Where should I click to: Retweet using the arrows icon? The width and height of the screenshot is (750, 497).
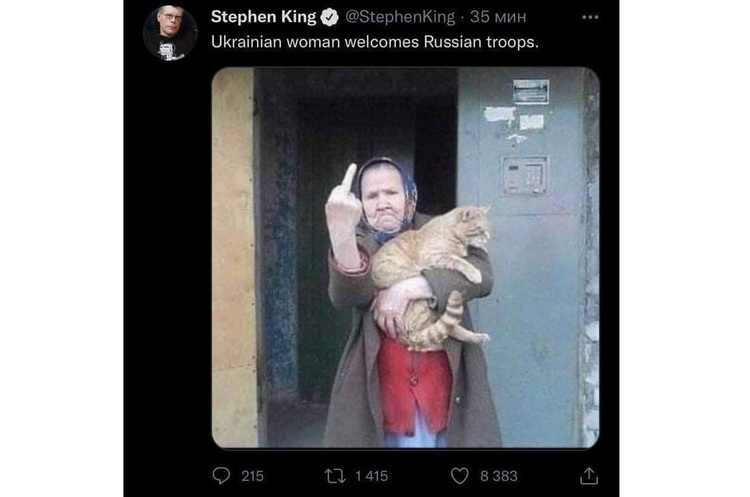335,476
